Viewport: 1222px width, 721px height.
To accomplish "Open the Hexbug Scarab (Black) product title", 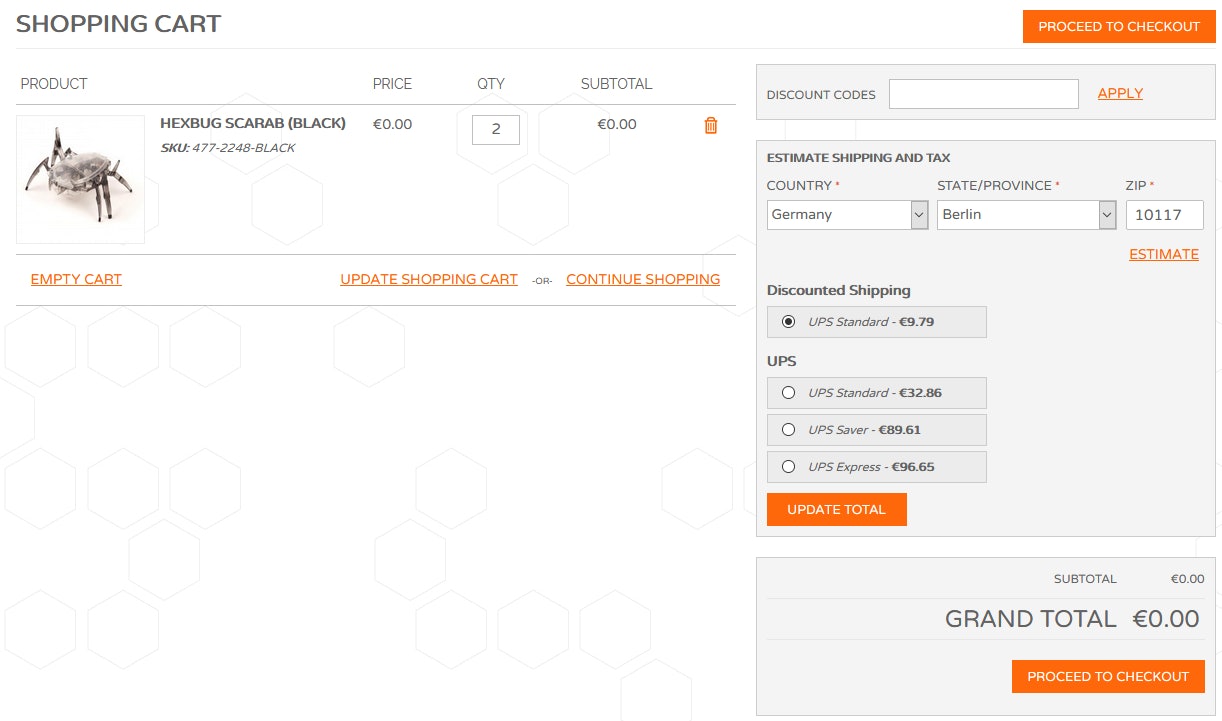I will pyautogui.click(x=253, y=124).
